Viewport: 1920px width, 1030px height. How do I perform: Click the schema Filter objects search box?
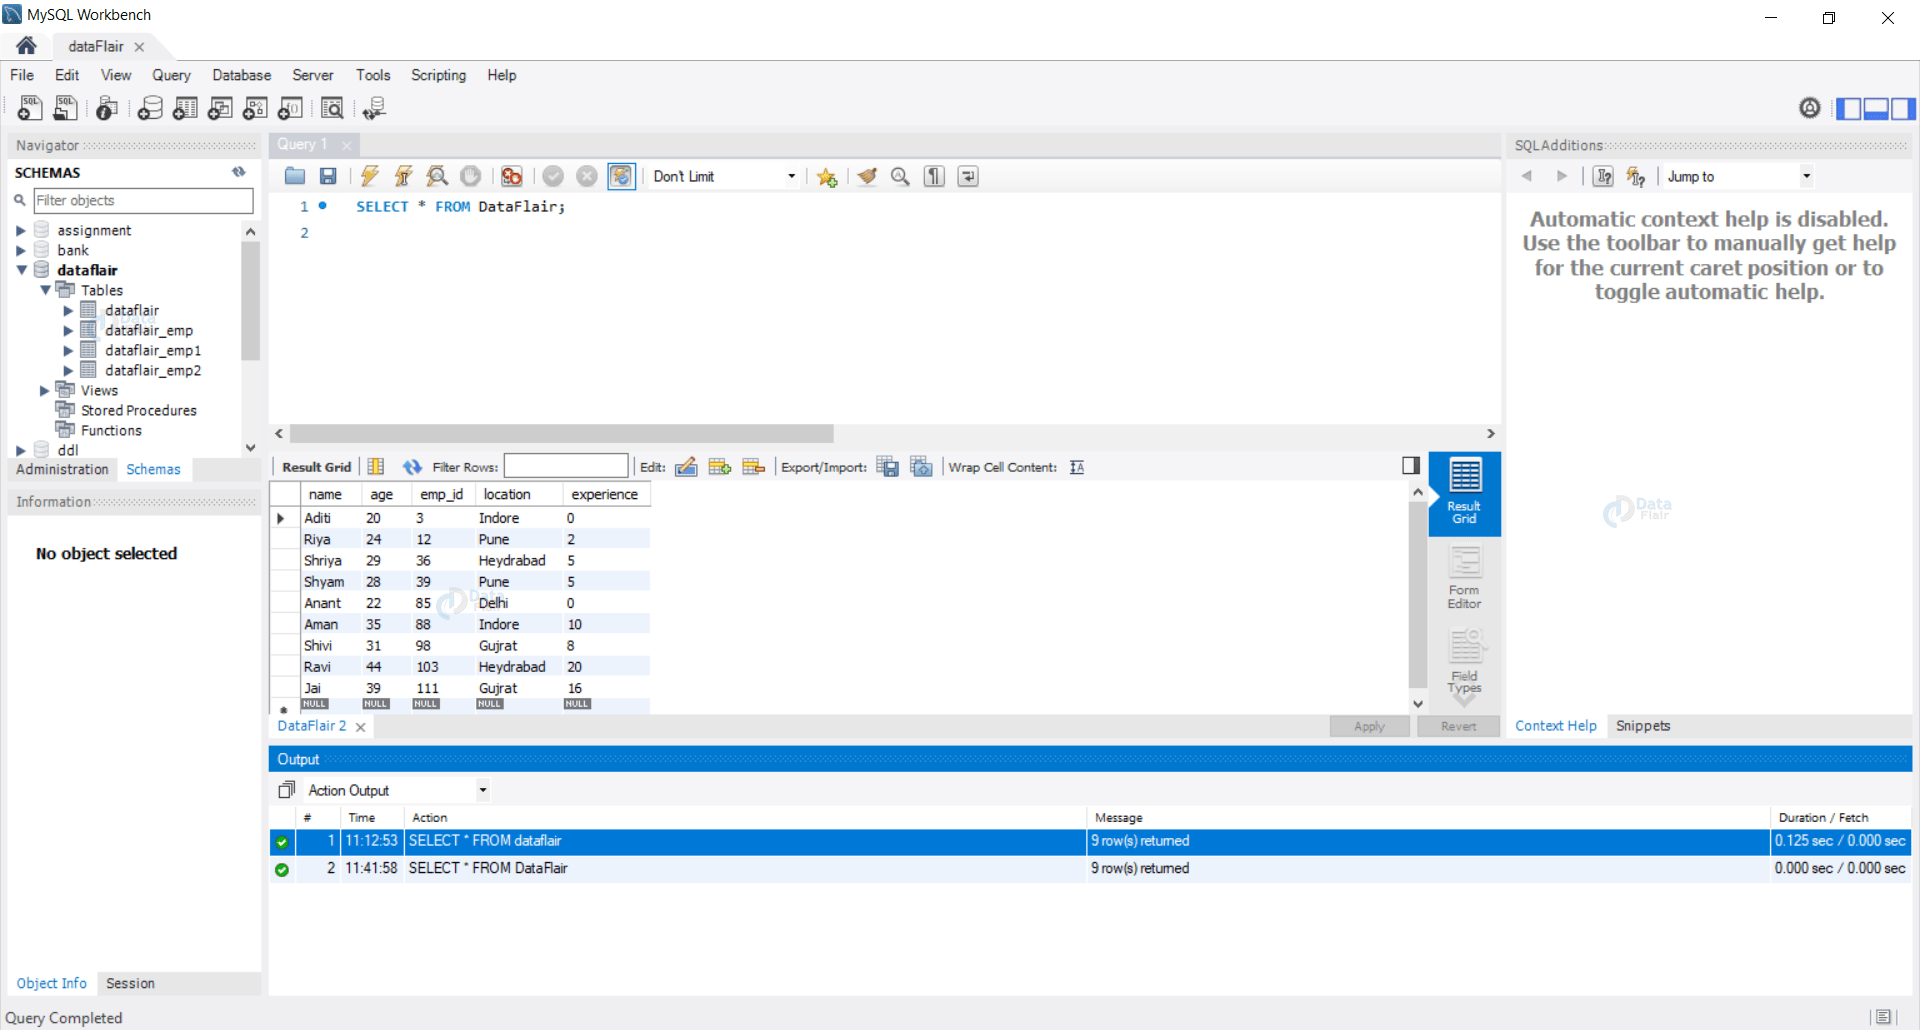coord(143,200)
